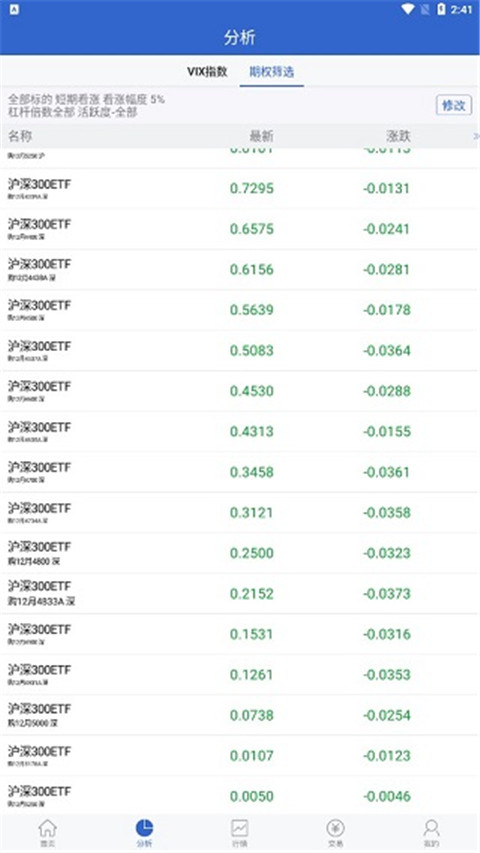
Task: Sort by the 最新 column header
Action: 261,136
